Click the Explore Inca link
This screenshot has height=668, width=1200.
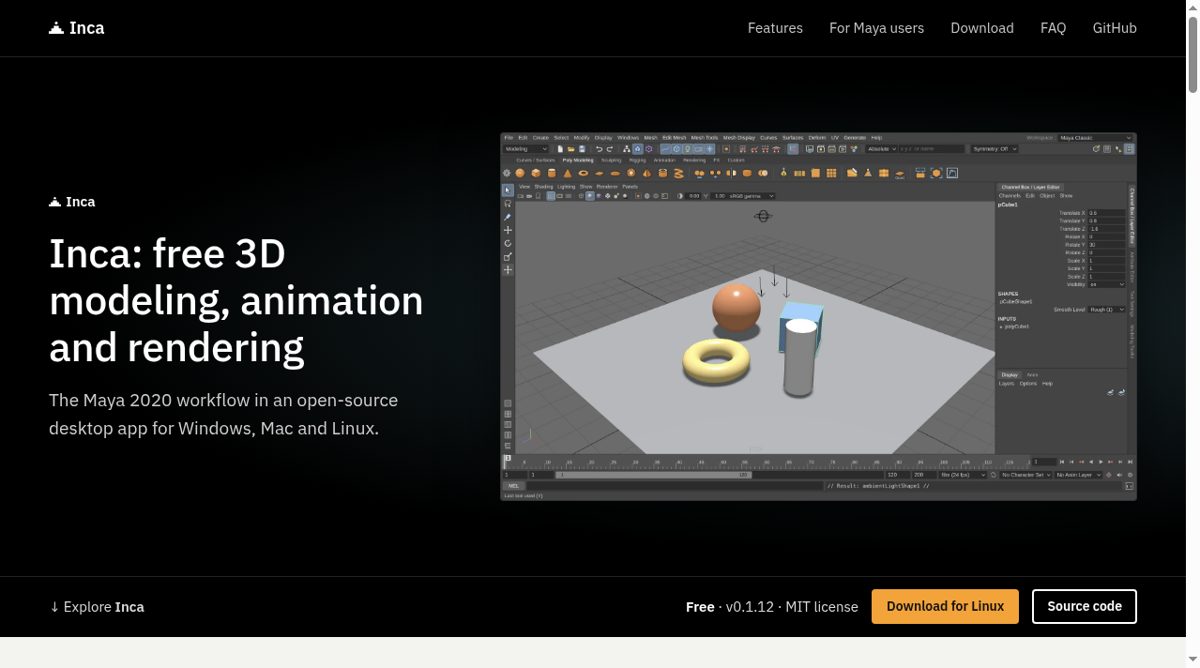click(97, 607)
